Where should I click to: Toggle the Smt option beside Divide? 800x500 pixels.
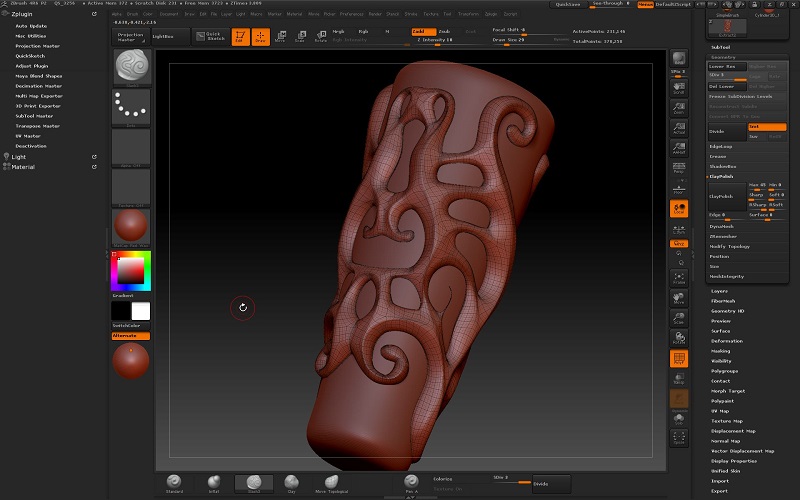click(x=767, y=127)
